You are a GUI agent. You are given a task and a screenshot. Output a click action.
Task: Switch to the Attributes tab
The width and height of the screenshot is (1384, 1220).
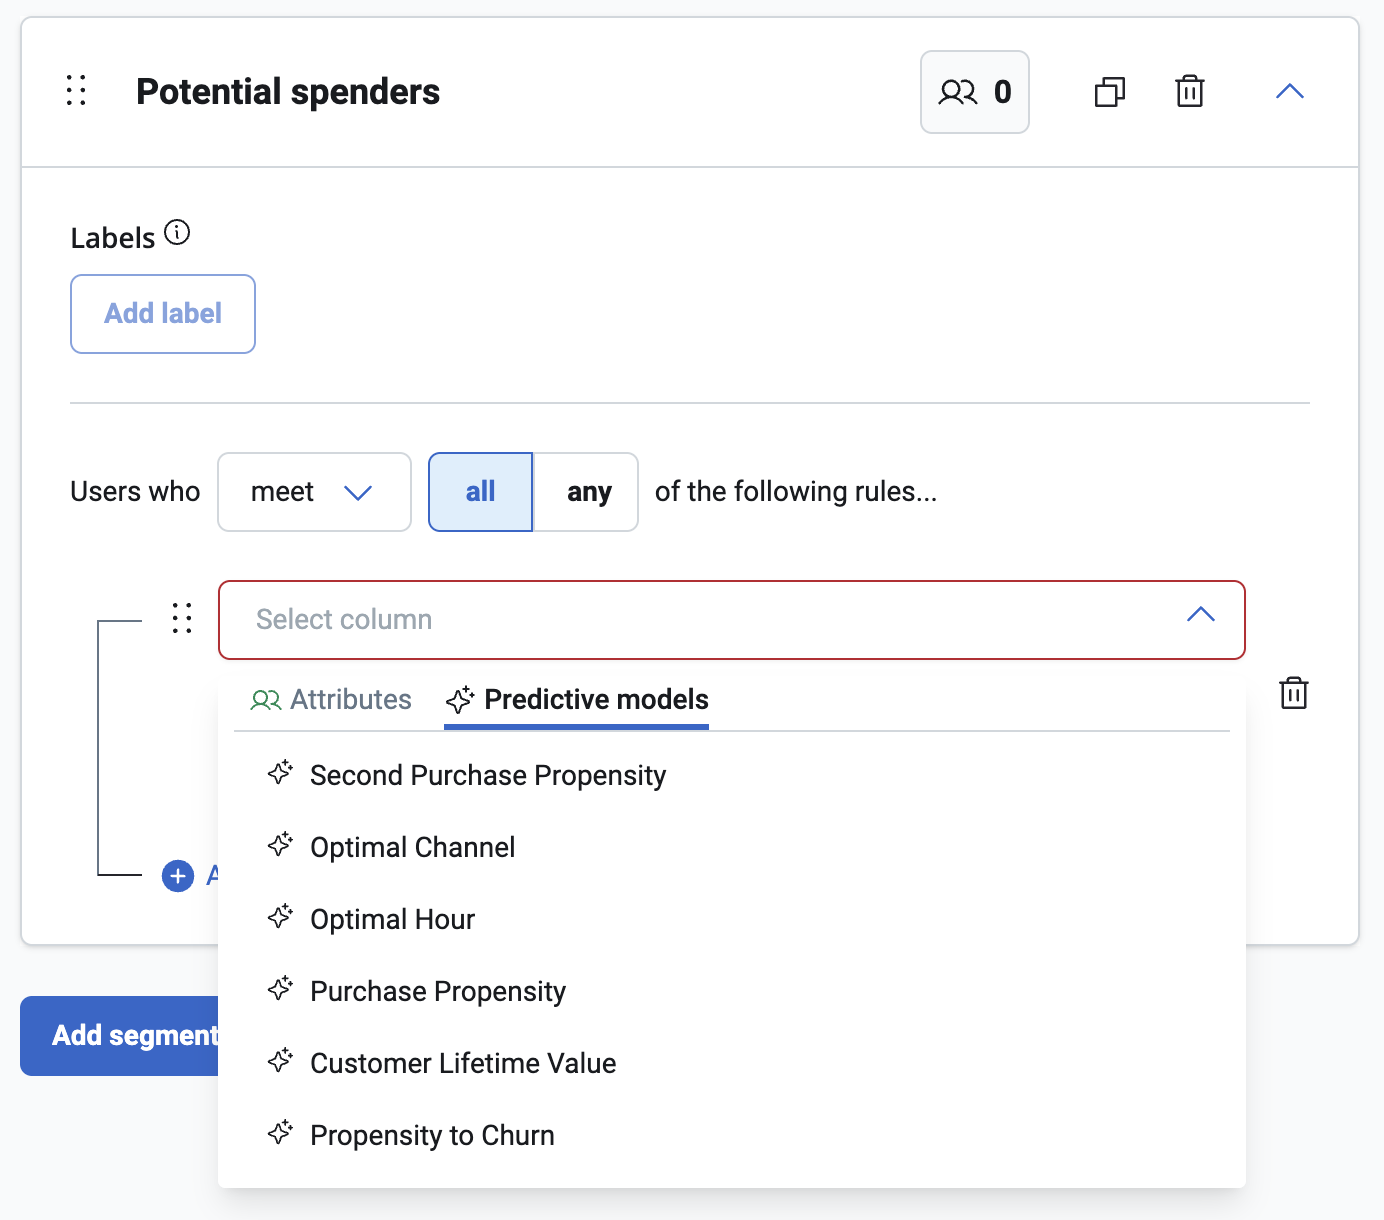(x=331, y=700)
